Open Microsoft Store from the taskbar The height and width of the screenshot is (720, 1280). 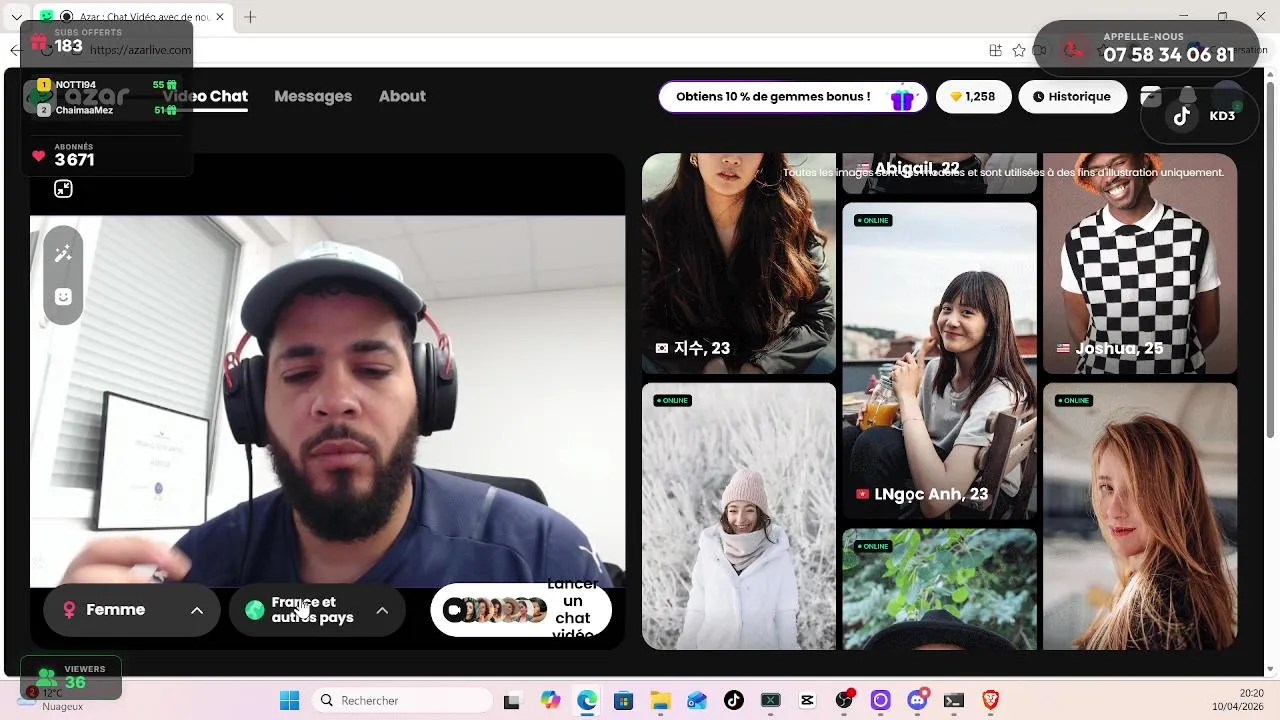tap(624, 701)
